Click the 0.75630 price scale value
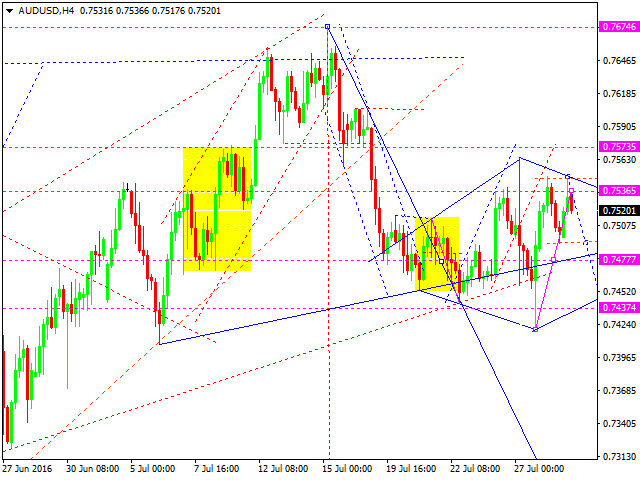Screen dimensions: 640x480 [x=619, y=160]
